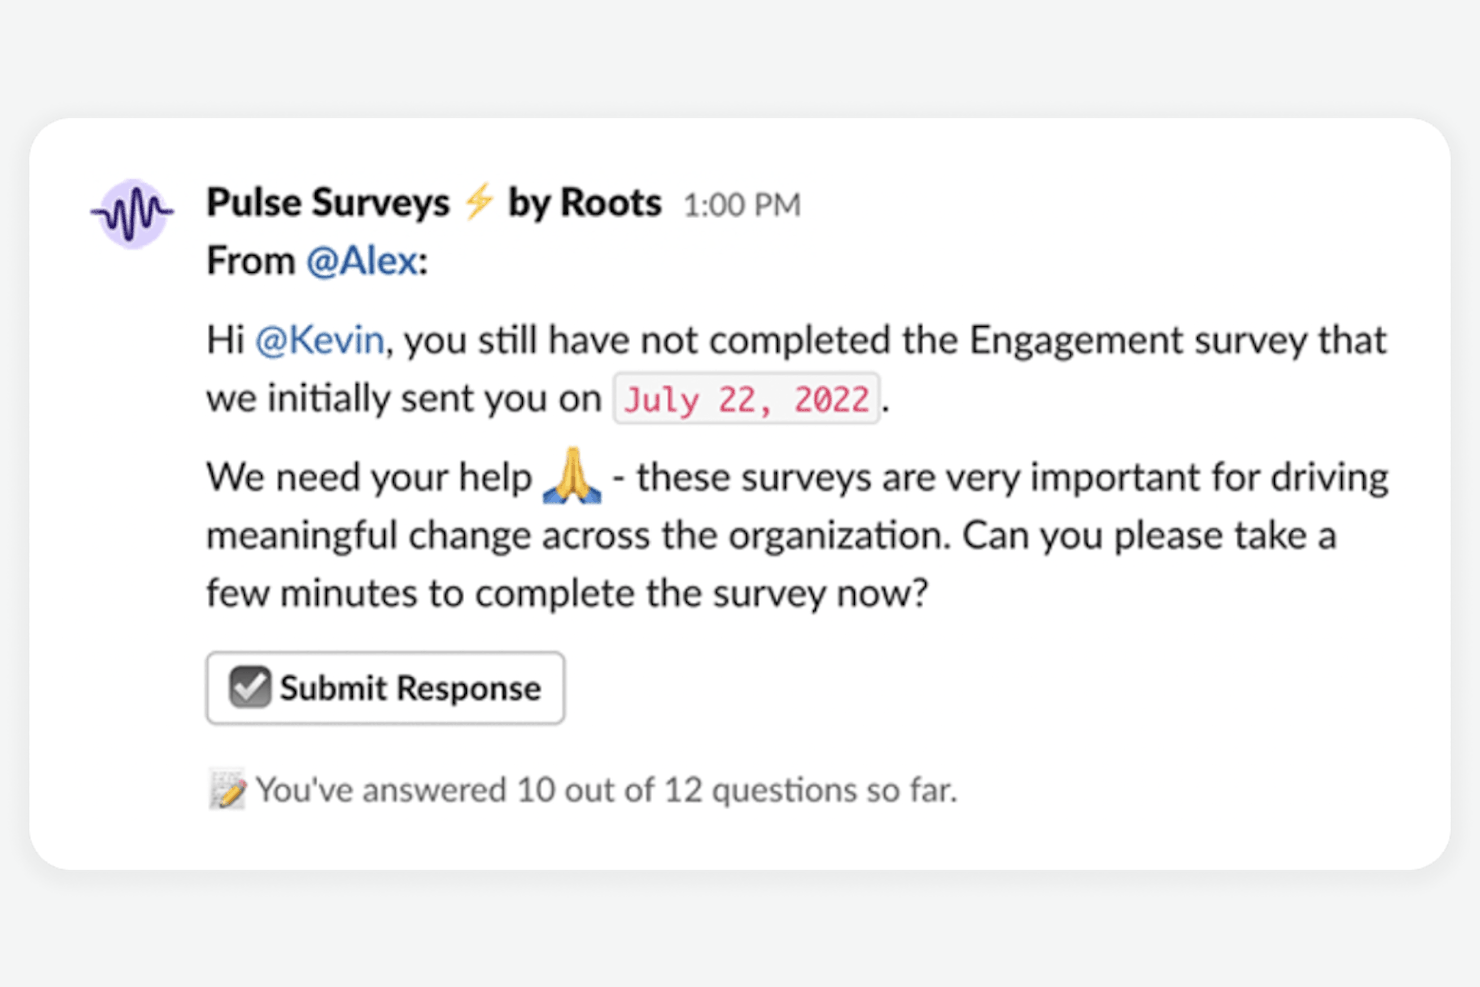This screenshot has width=1480, height=987.
Task: Click the "we initially sent you on" text
Action: coord(403,399)
